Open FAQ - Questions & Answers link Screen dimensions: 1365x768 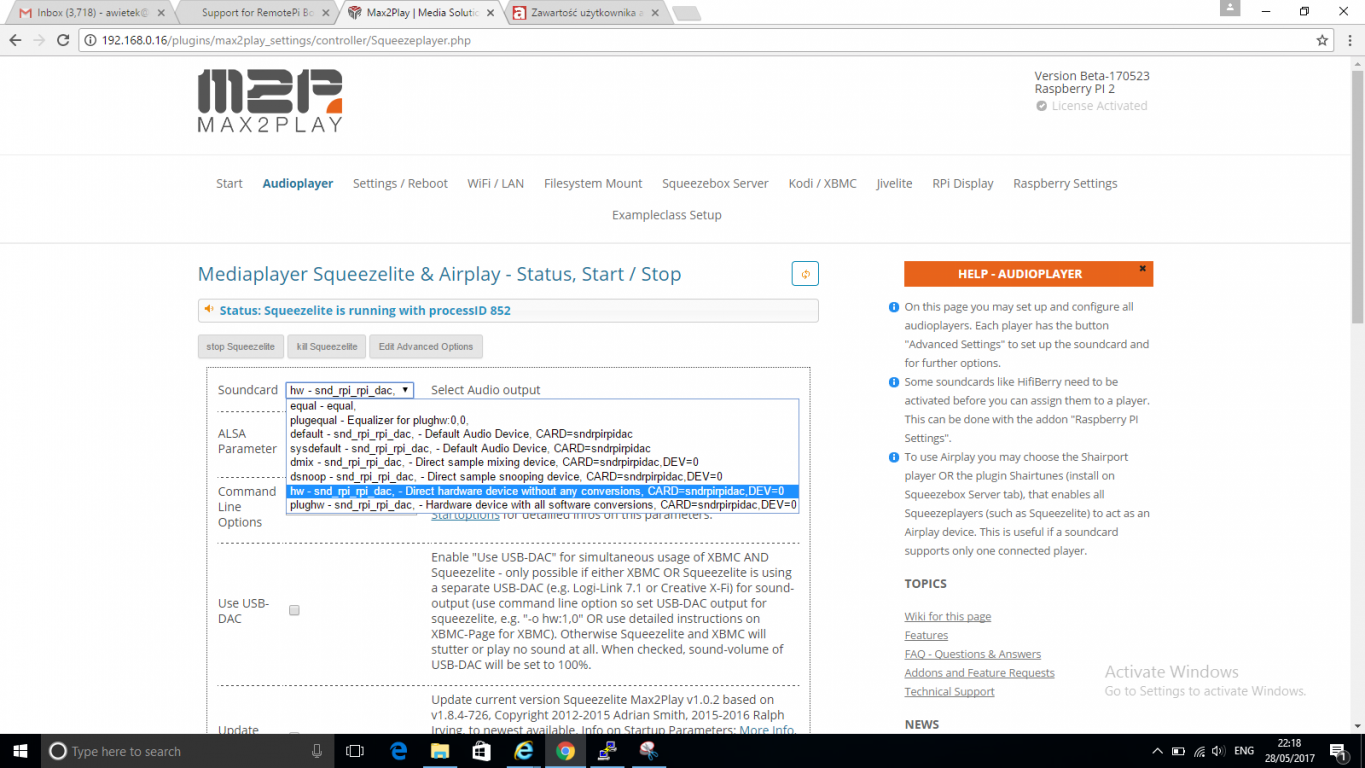(972, 654)
